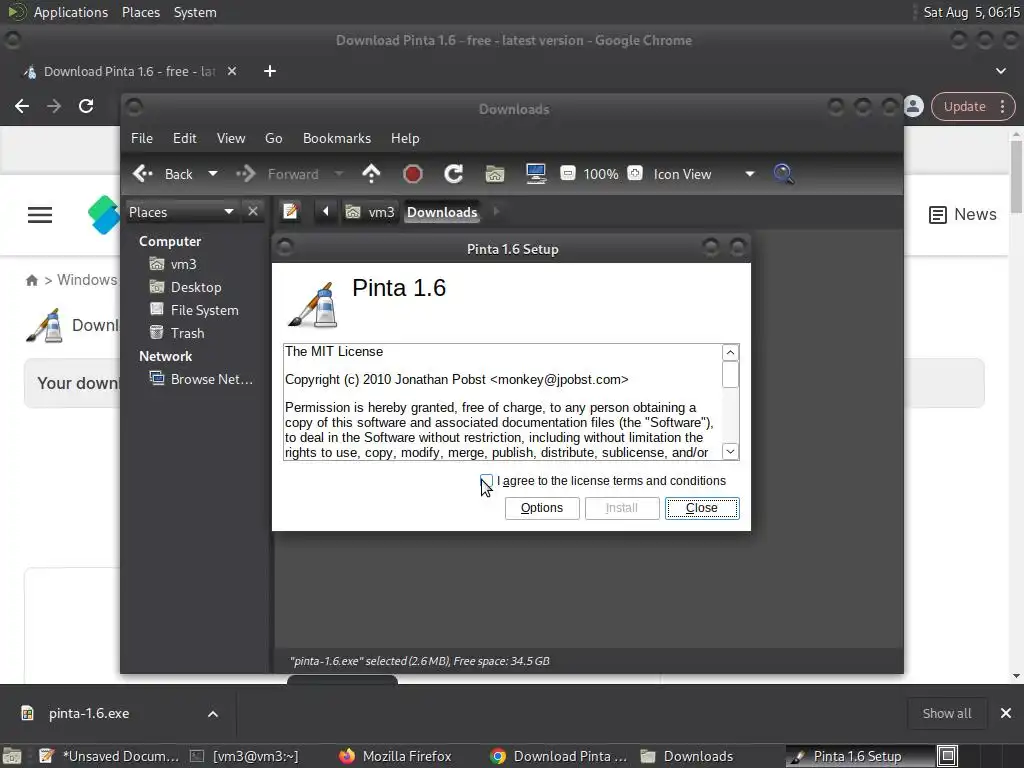Open the Places sidebar type dropdown
Screen dimensions: 1024x768
click(182, 212)
